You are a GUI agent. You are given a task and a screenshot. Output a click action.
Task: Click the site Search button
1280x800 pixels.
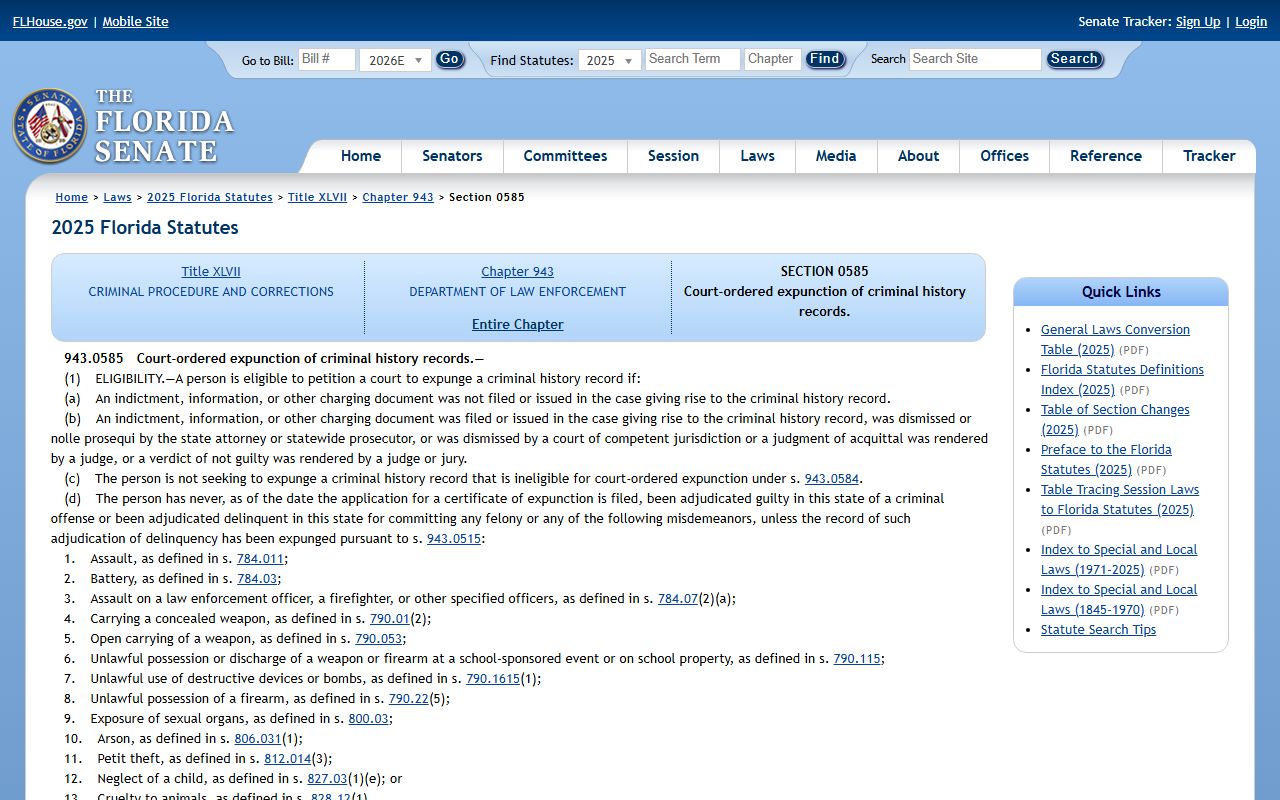1074,59
